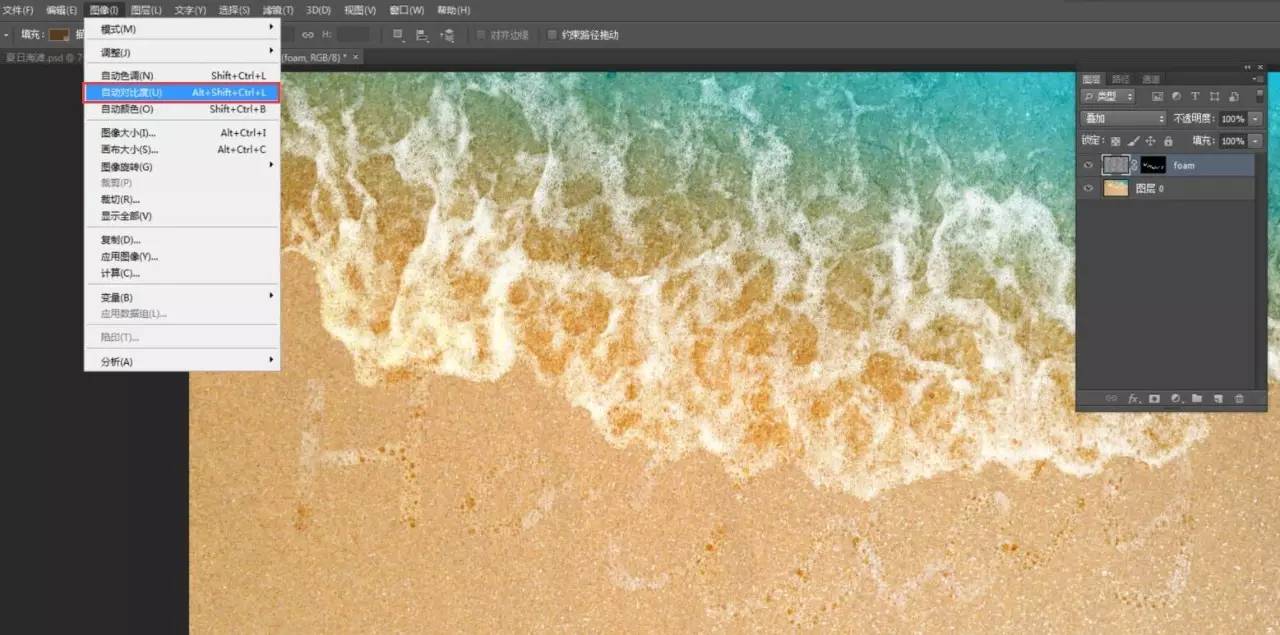Open the blend mode dropdown 叠加
The image size is (1280, 635).
[1125, 119]
